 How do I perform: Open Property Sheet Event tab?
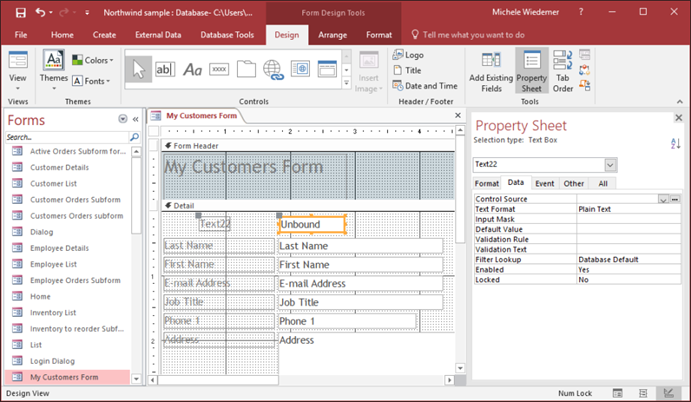tap(545, 183)
